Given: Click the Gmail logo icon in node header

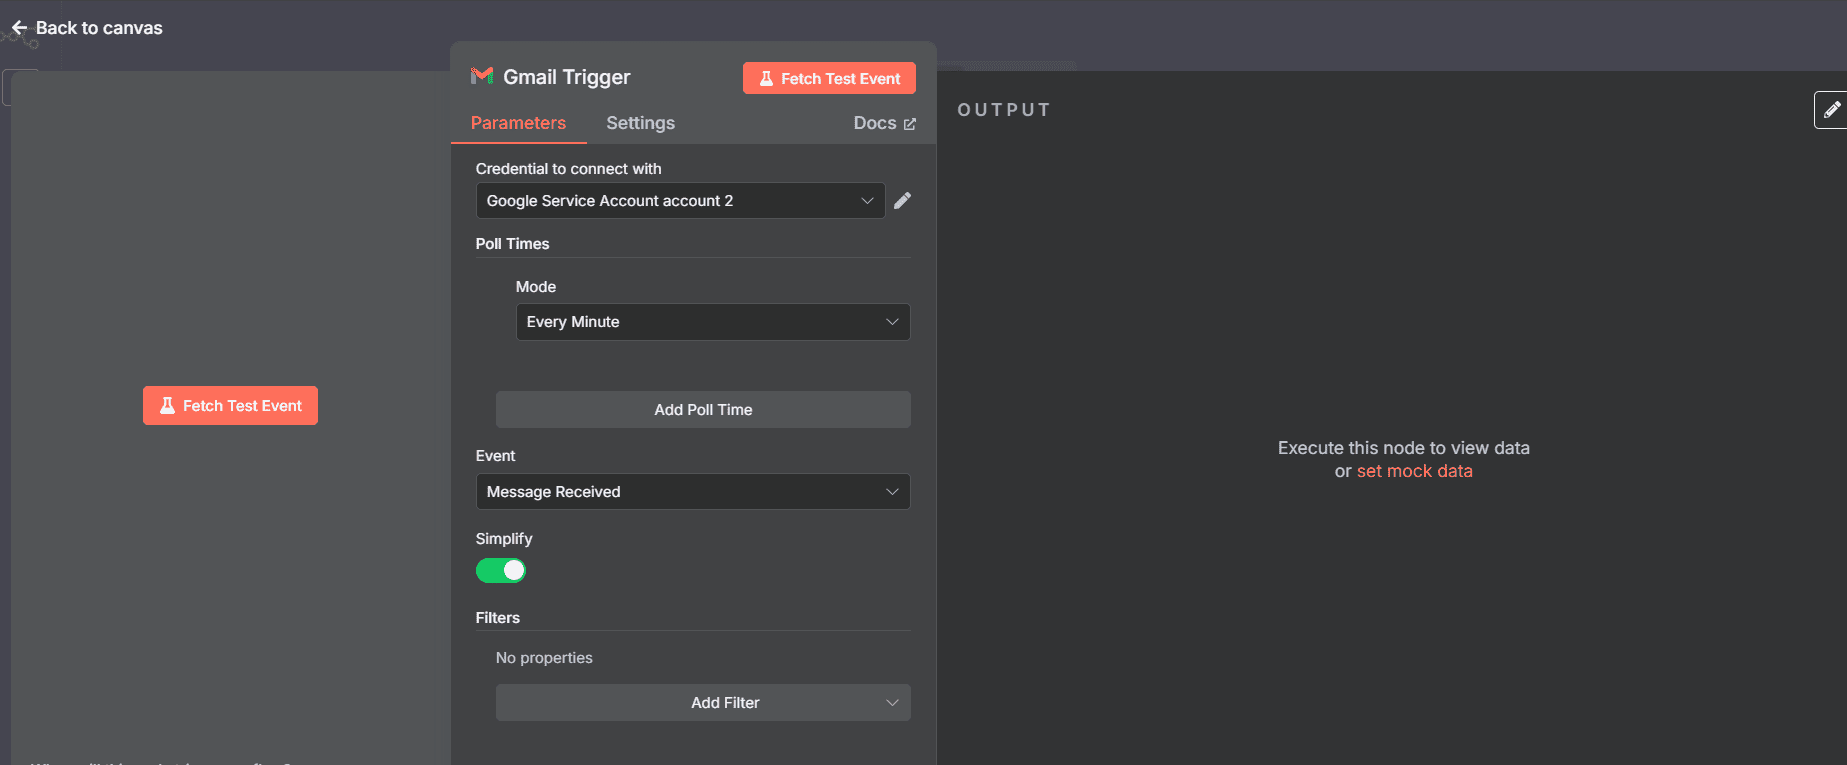Looking at the screenshot, I should click(x=482, y=76).
